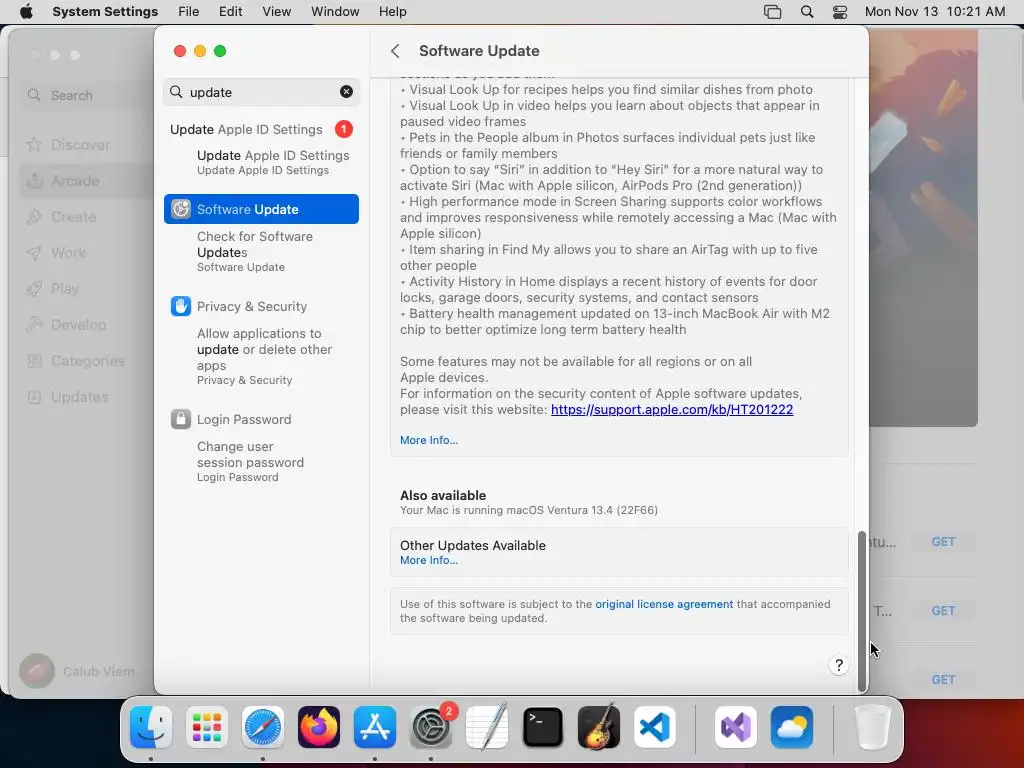Click the Also available heading
The image size is (1024, 768).
pyautogui.click(x=443, y=495)
